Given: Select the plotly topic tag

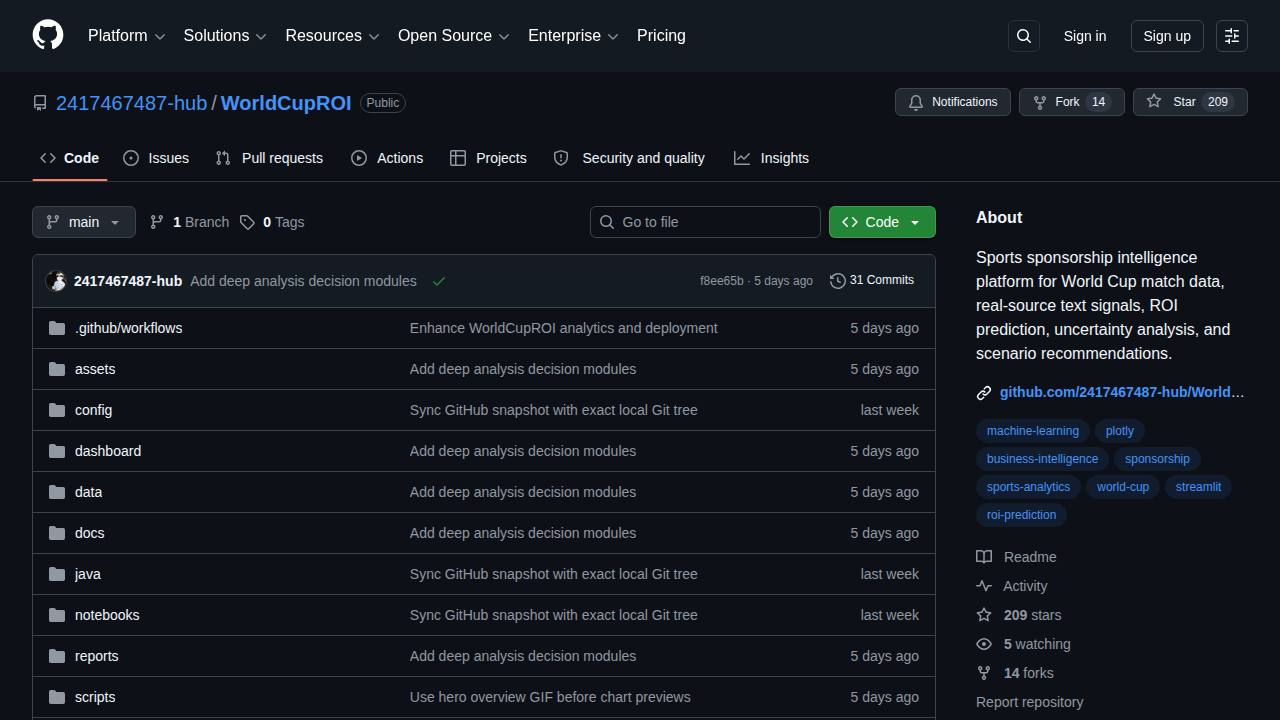Looking at the screenshot, I should pyautogui.click(x=1120, y=431).
